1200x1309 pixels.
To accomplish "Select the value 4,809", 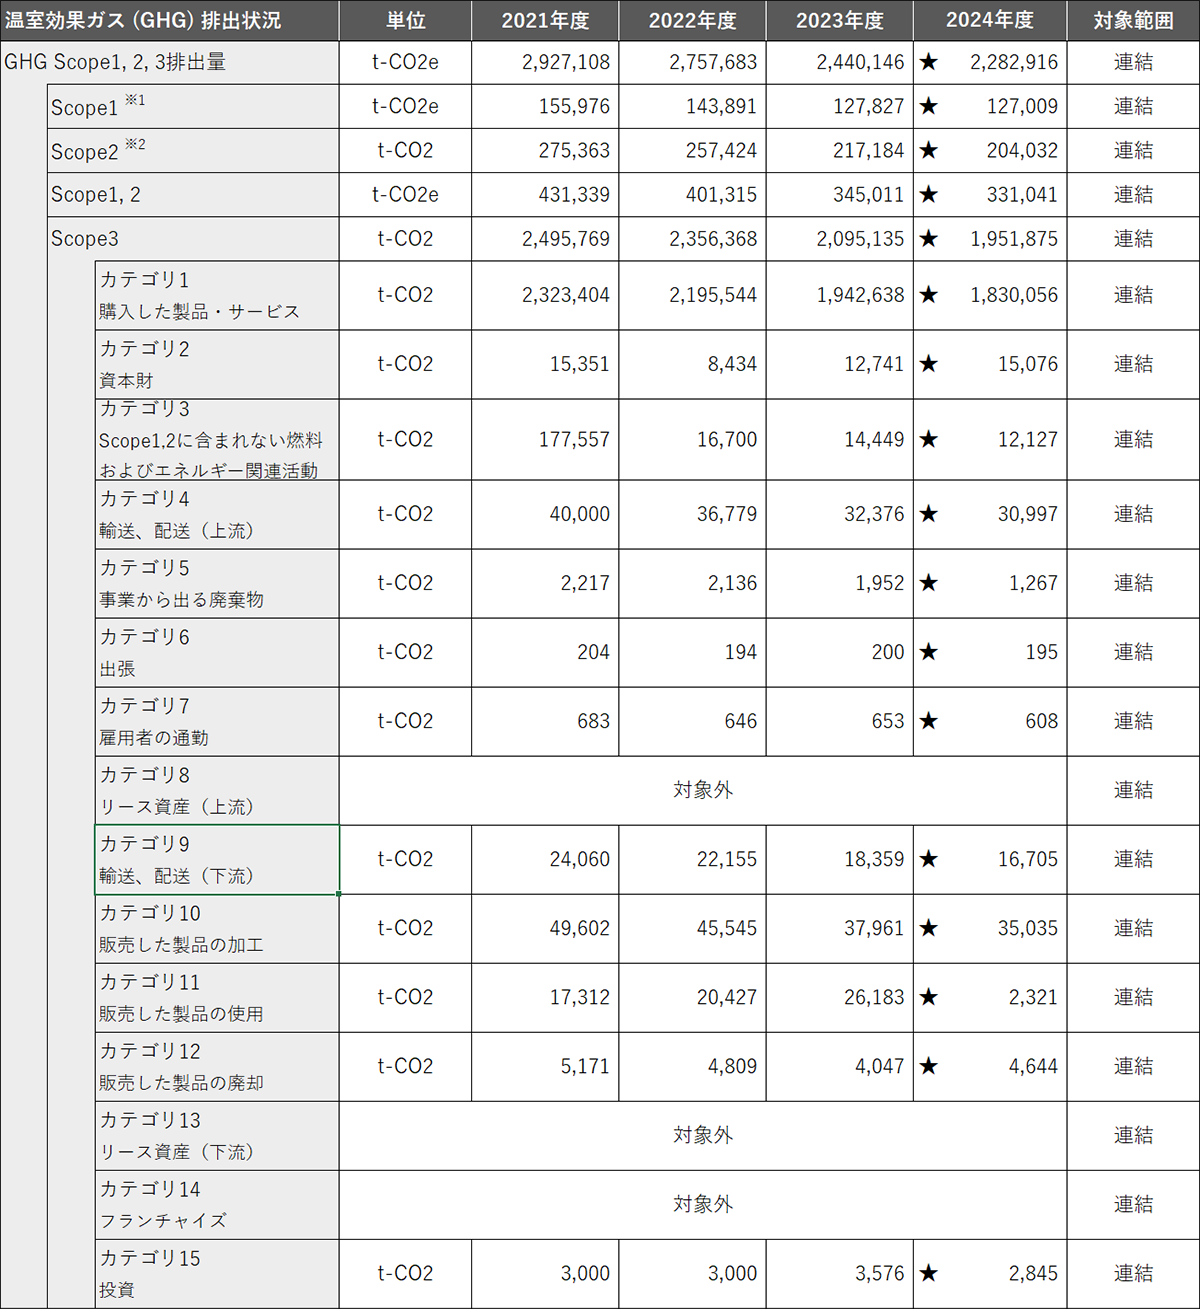I will tap(732, 1066).
